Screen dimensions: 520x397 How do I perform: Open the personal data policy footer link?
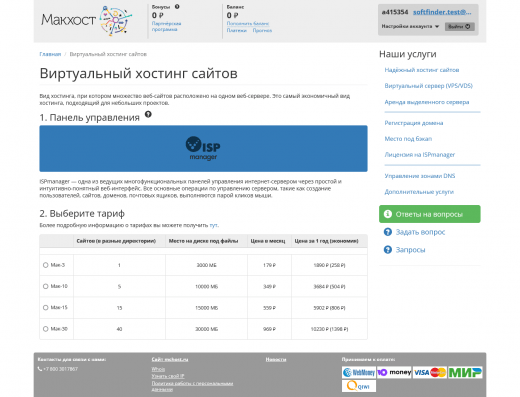pyautogui.click(x=192, y=386)
